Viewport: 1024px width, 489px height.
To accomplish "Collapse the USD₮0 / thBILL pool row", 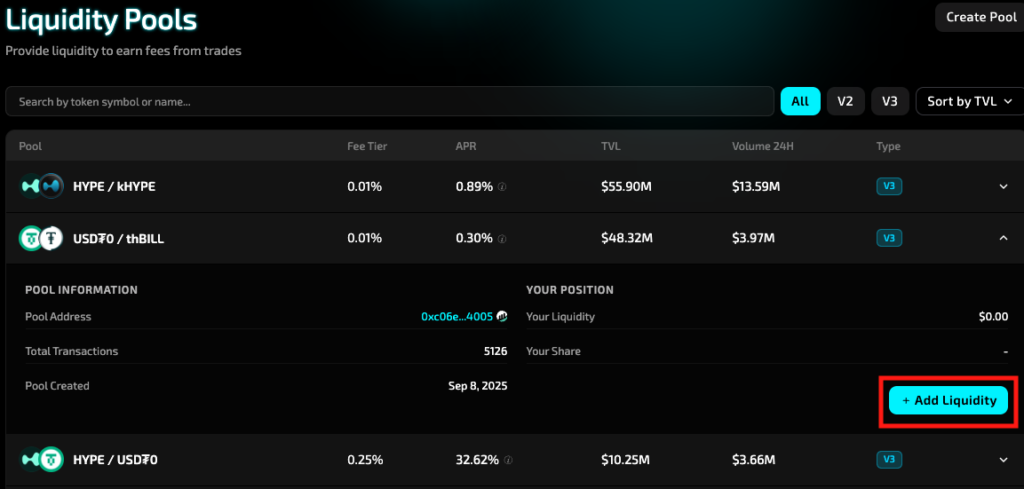I will point(1003,238).
